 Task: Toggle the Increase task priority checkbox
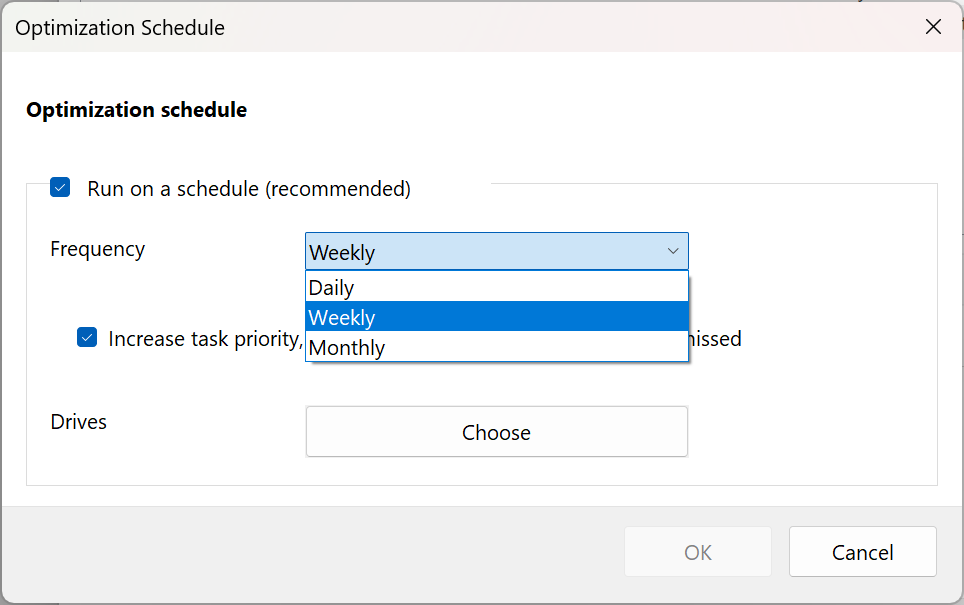click(87, 338)
